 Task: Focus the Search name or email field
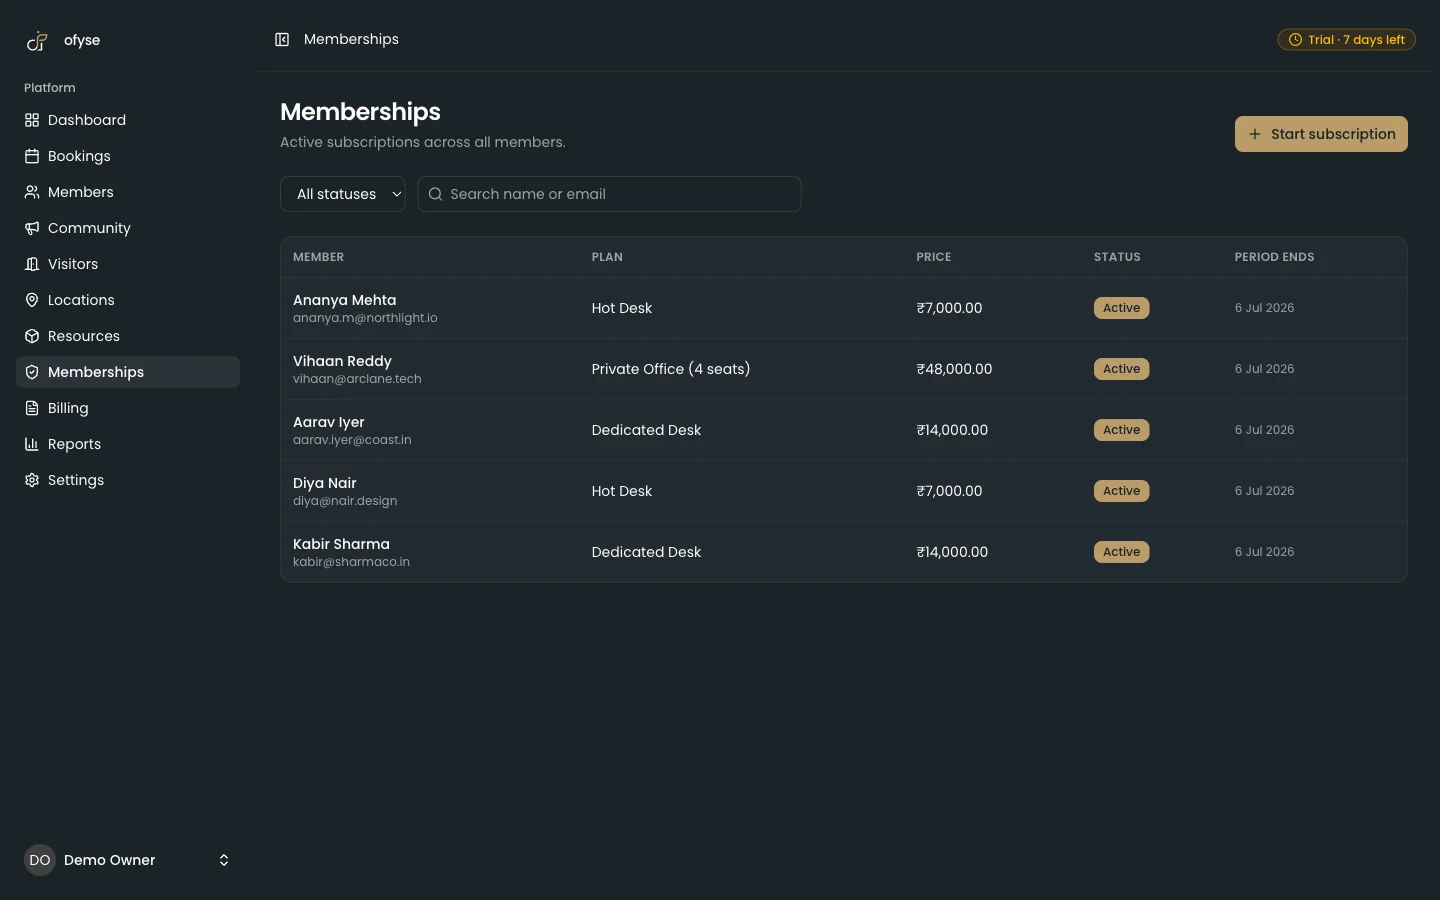pos(609,194)
